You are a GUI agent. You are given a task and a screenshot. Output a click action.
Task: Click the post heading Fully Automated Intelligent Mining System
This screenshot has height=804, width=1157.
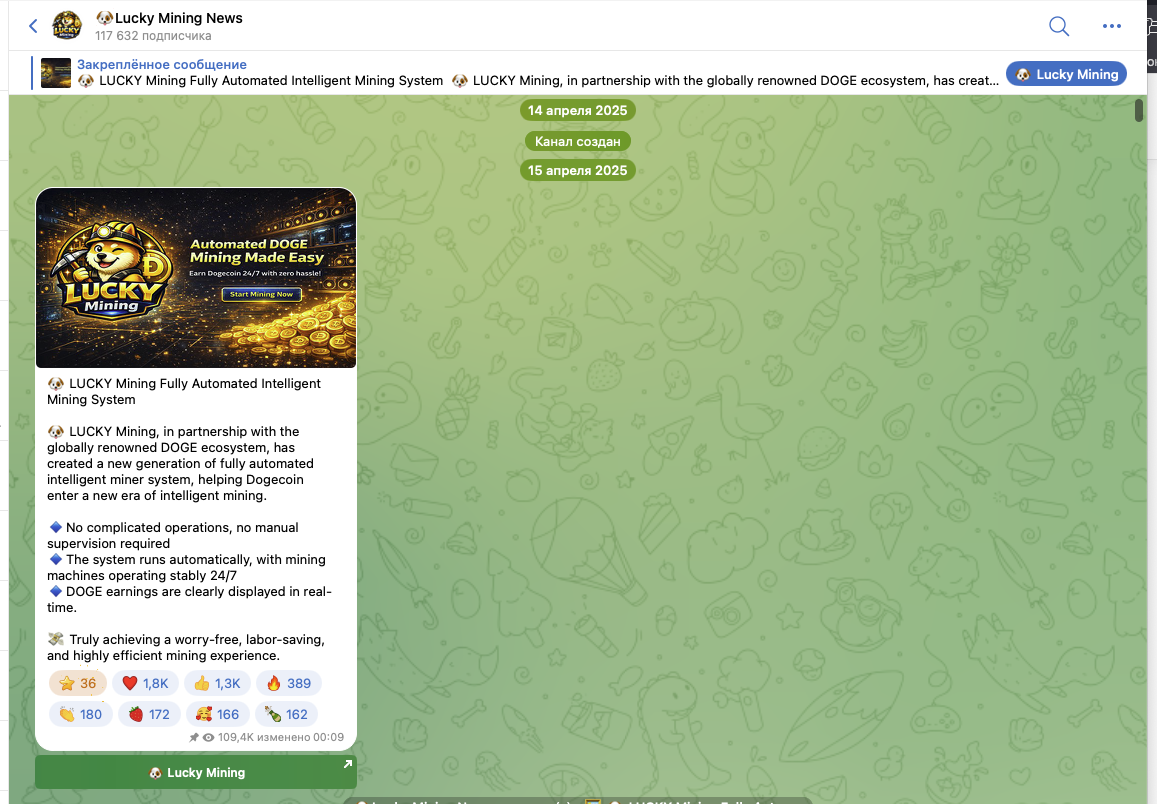click(184, 392)
